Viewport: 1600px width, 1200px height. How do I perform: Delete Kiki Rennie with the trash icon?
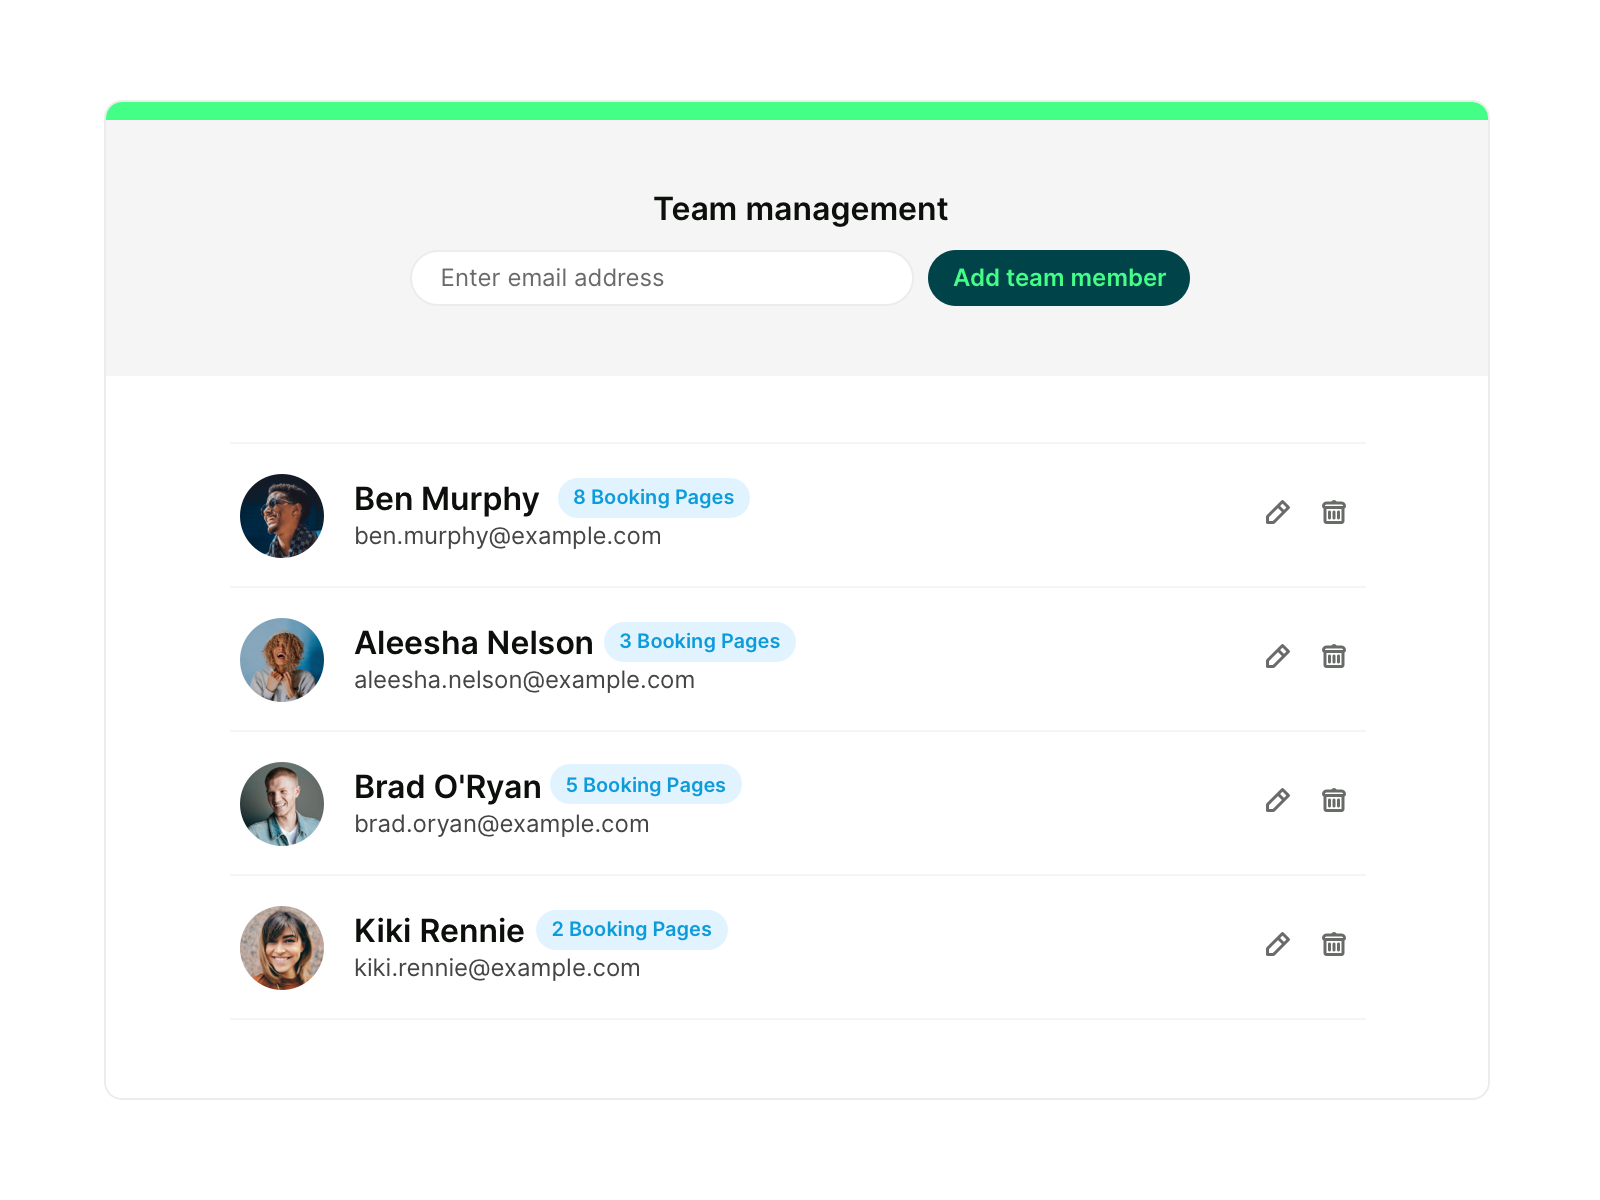pos(1334,944)
